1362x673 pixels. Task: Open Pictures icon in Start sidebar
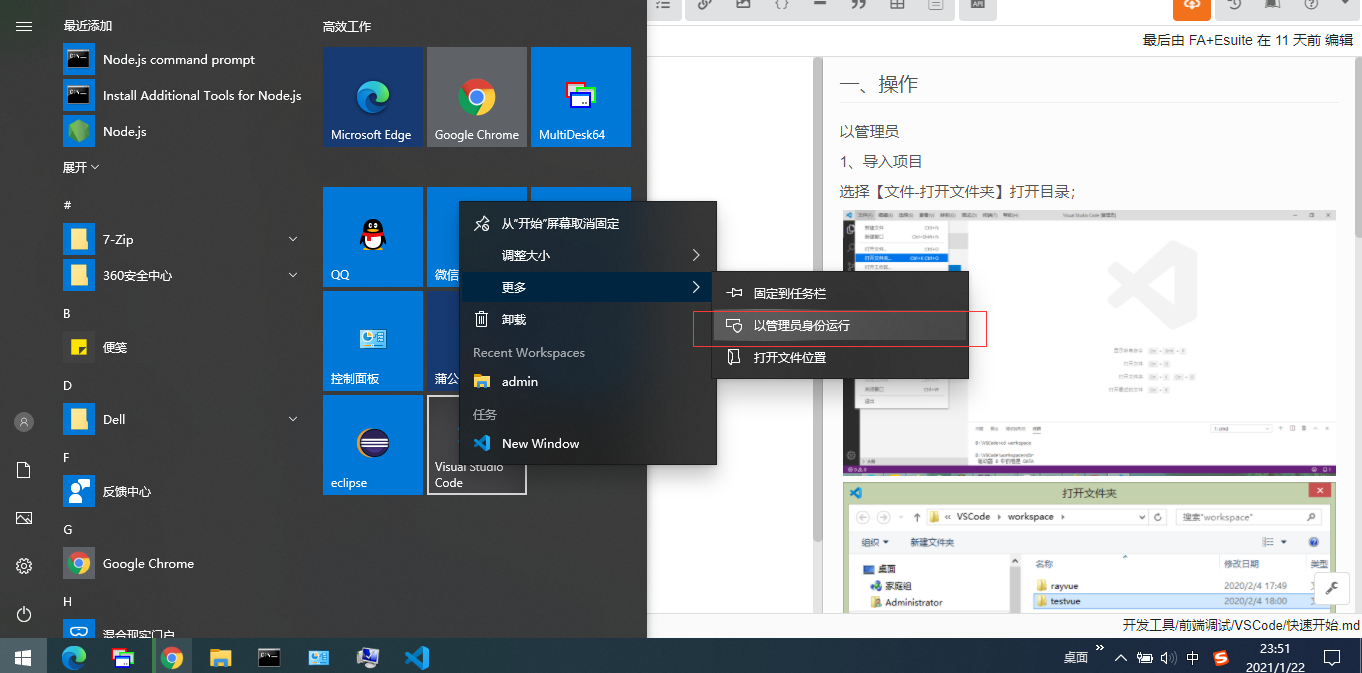[x=24, y=518]
